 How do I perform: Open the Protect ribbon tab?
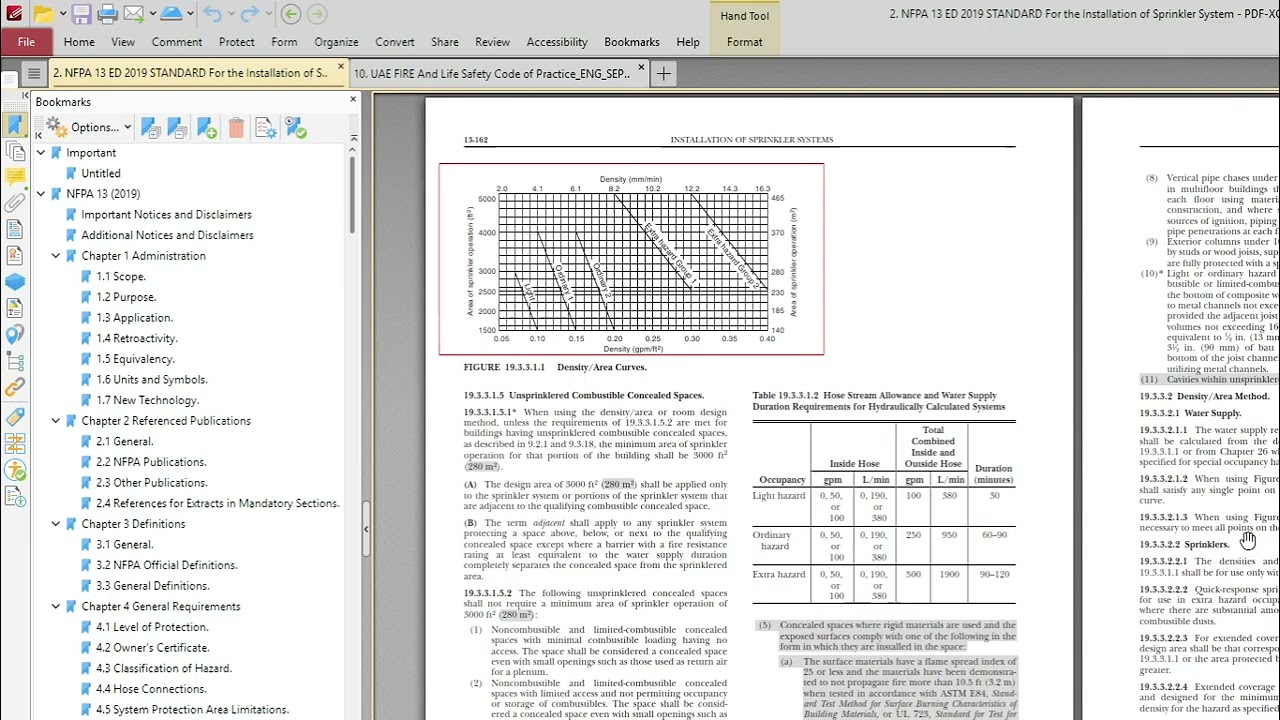236,42
